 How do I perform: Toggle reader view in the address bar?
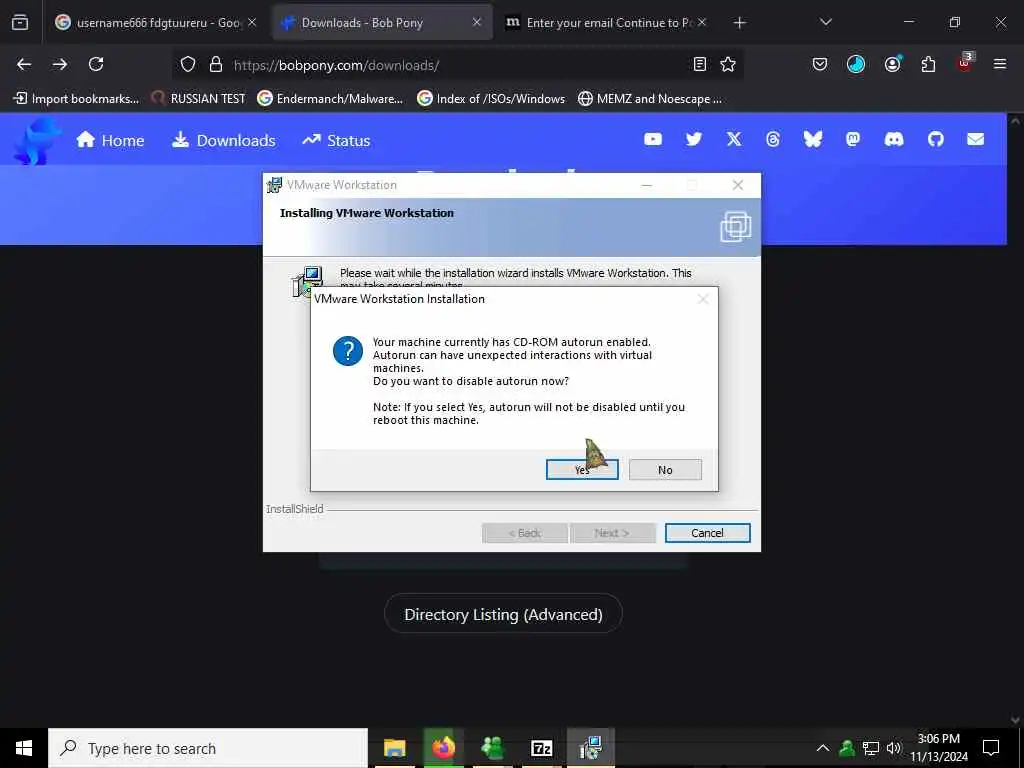[x=699, y=64]
